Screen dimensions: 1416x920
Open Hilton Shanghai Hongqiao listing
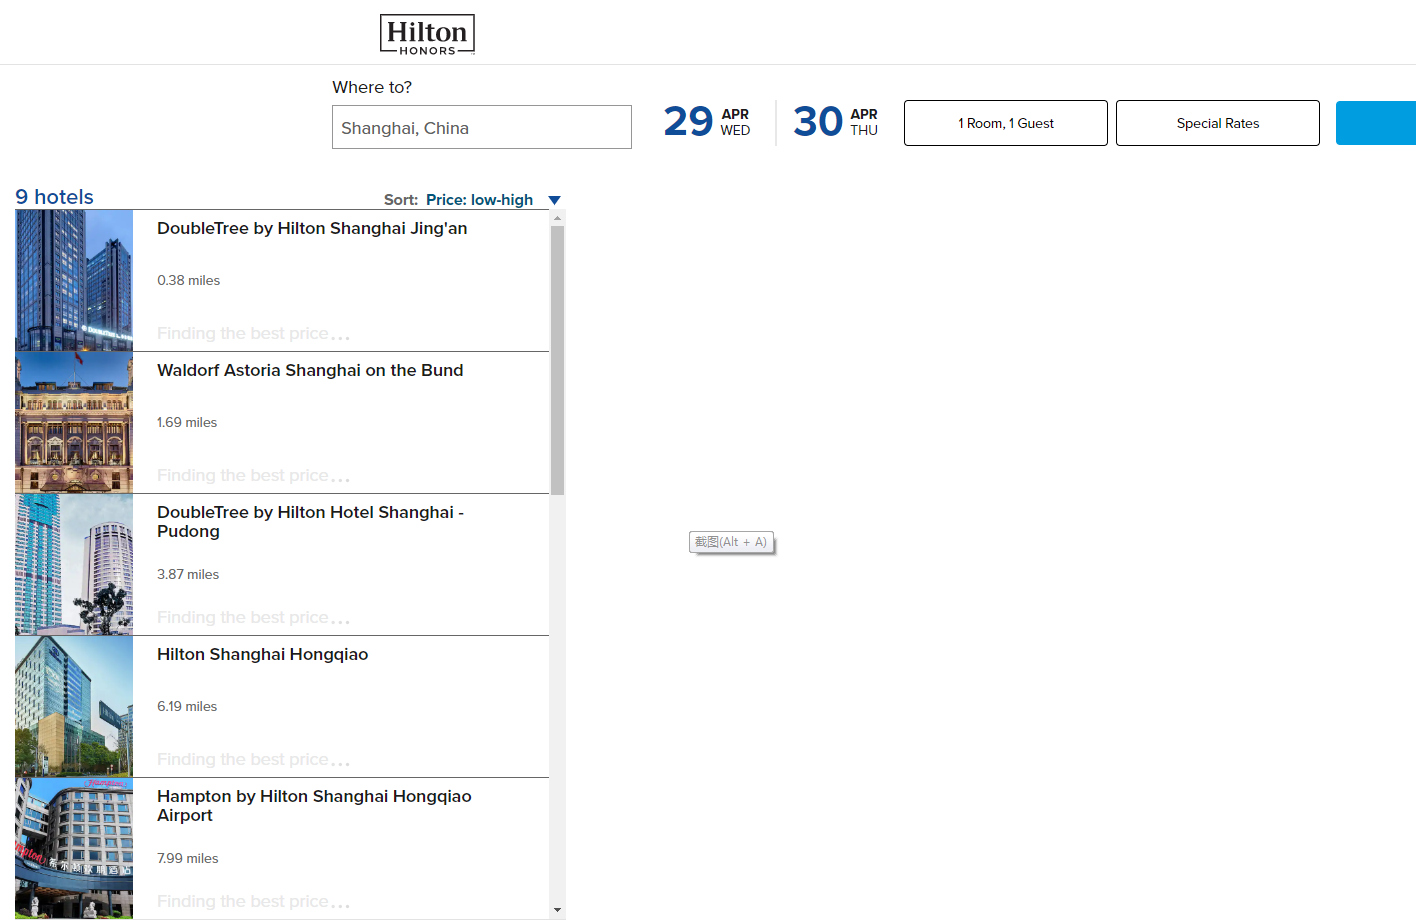point(263,654)
